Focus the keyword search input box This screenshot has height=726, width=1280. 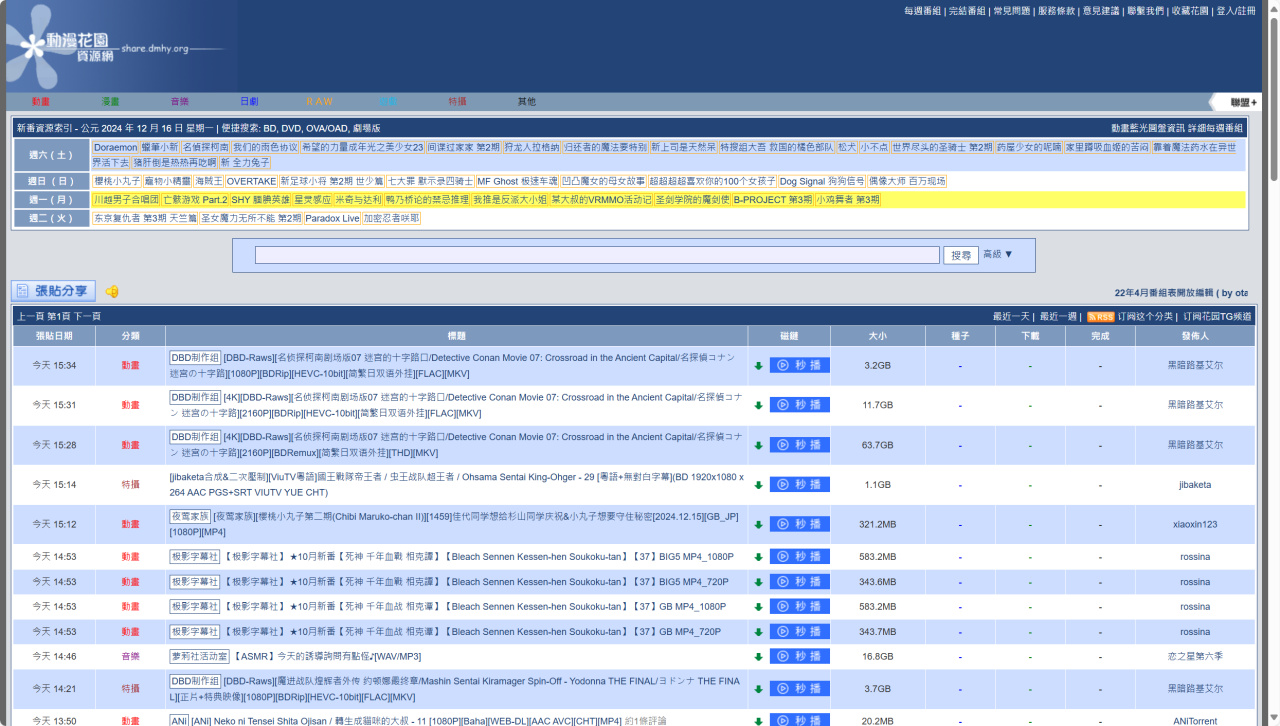(x=597, y=255)
